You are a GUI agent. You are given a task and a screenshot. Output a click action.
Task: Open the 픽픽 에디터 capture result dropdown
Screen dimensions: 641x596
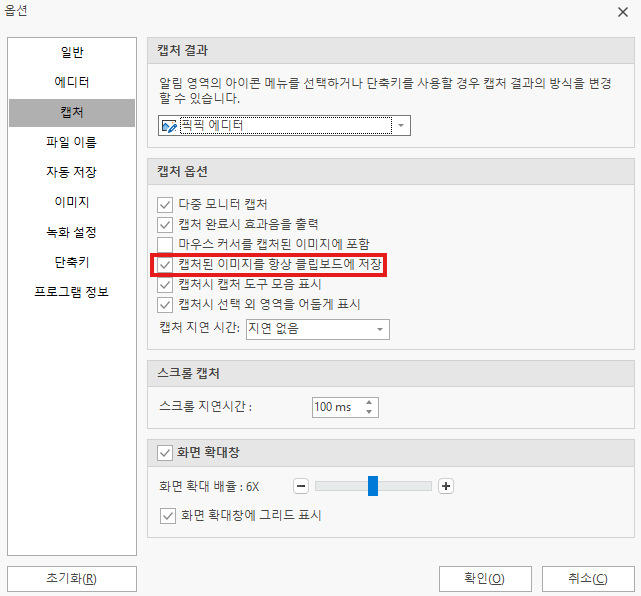click(x=284, y=125)
